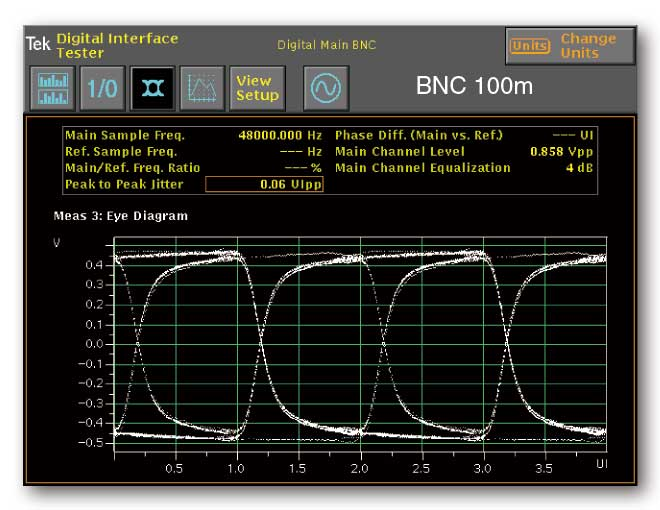This screenshot has height=510, width=660.
Task: Click the 0.858 Vpp value
Action: 562,151
